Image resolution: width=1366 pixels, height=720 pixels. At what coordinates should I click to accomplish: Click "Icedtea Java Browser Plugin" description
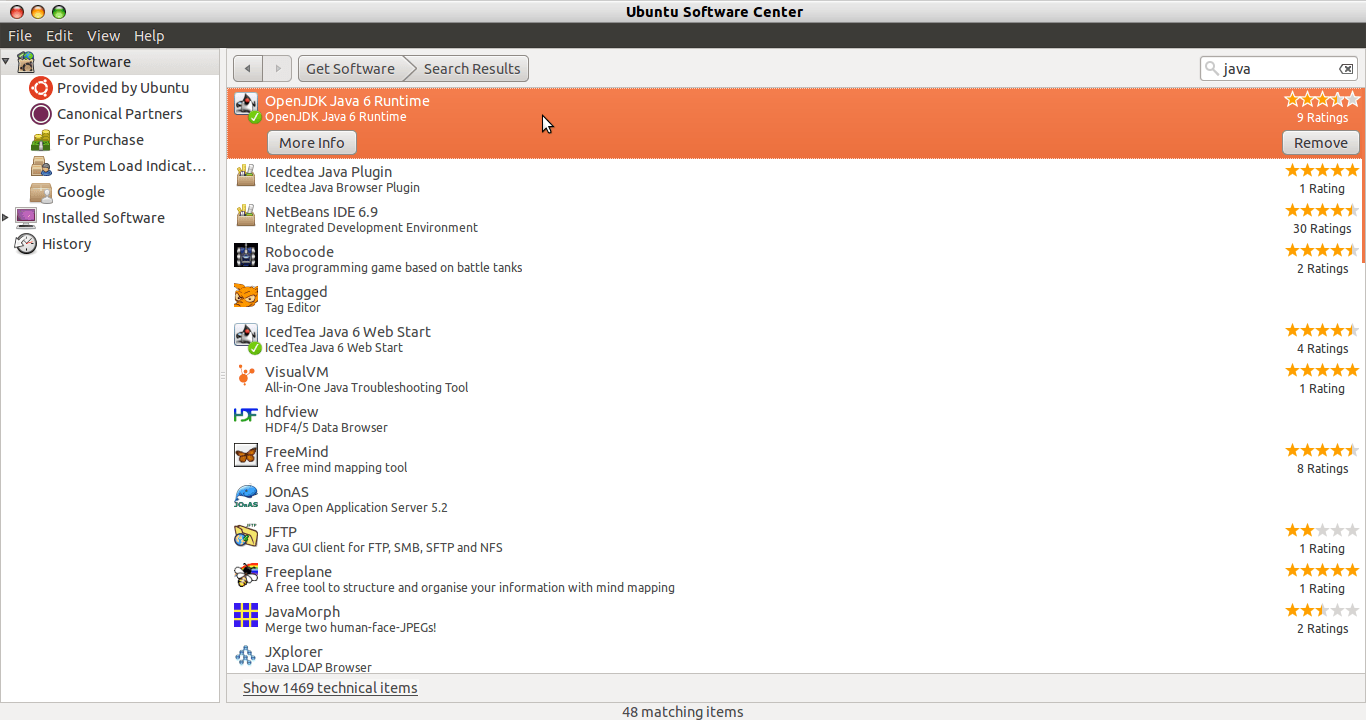(342, 188)
